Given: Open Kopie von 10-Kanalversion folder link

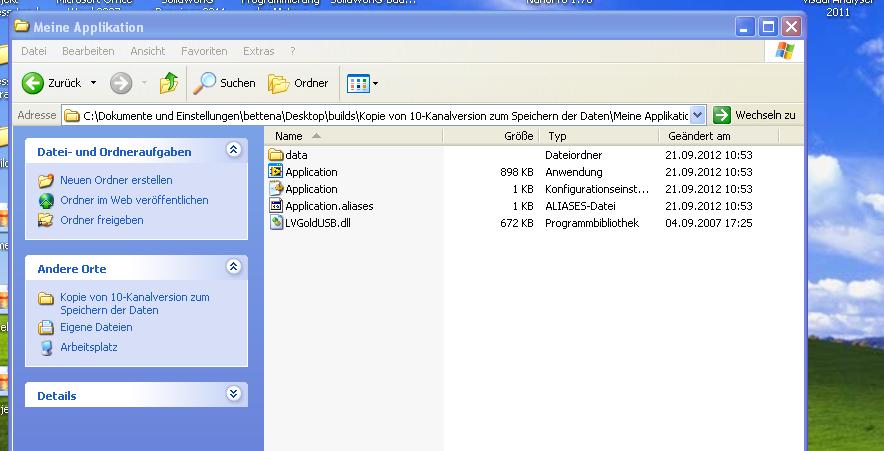Looking at the screenshot, I should click(135, 303).
